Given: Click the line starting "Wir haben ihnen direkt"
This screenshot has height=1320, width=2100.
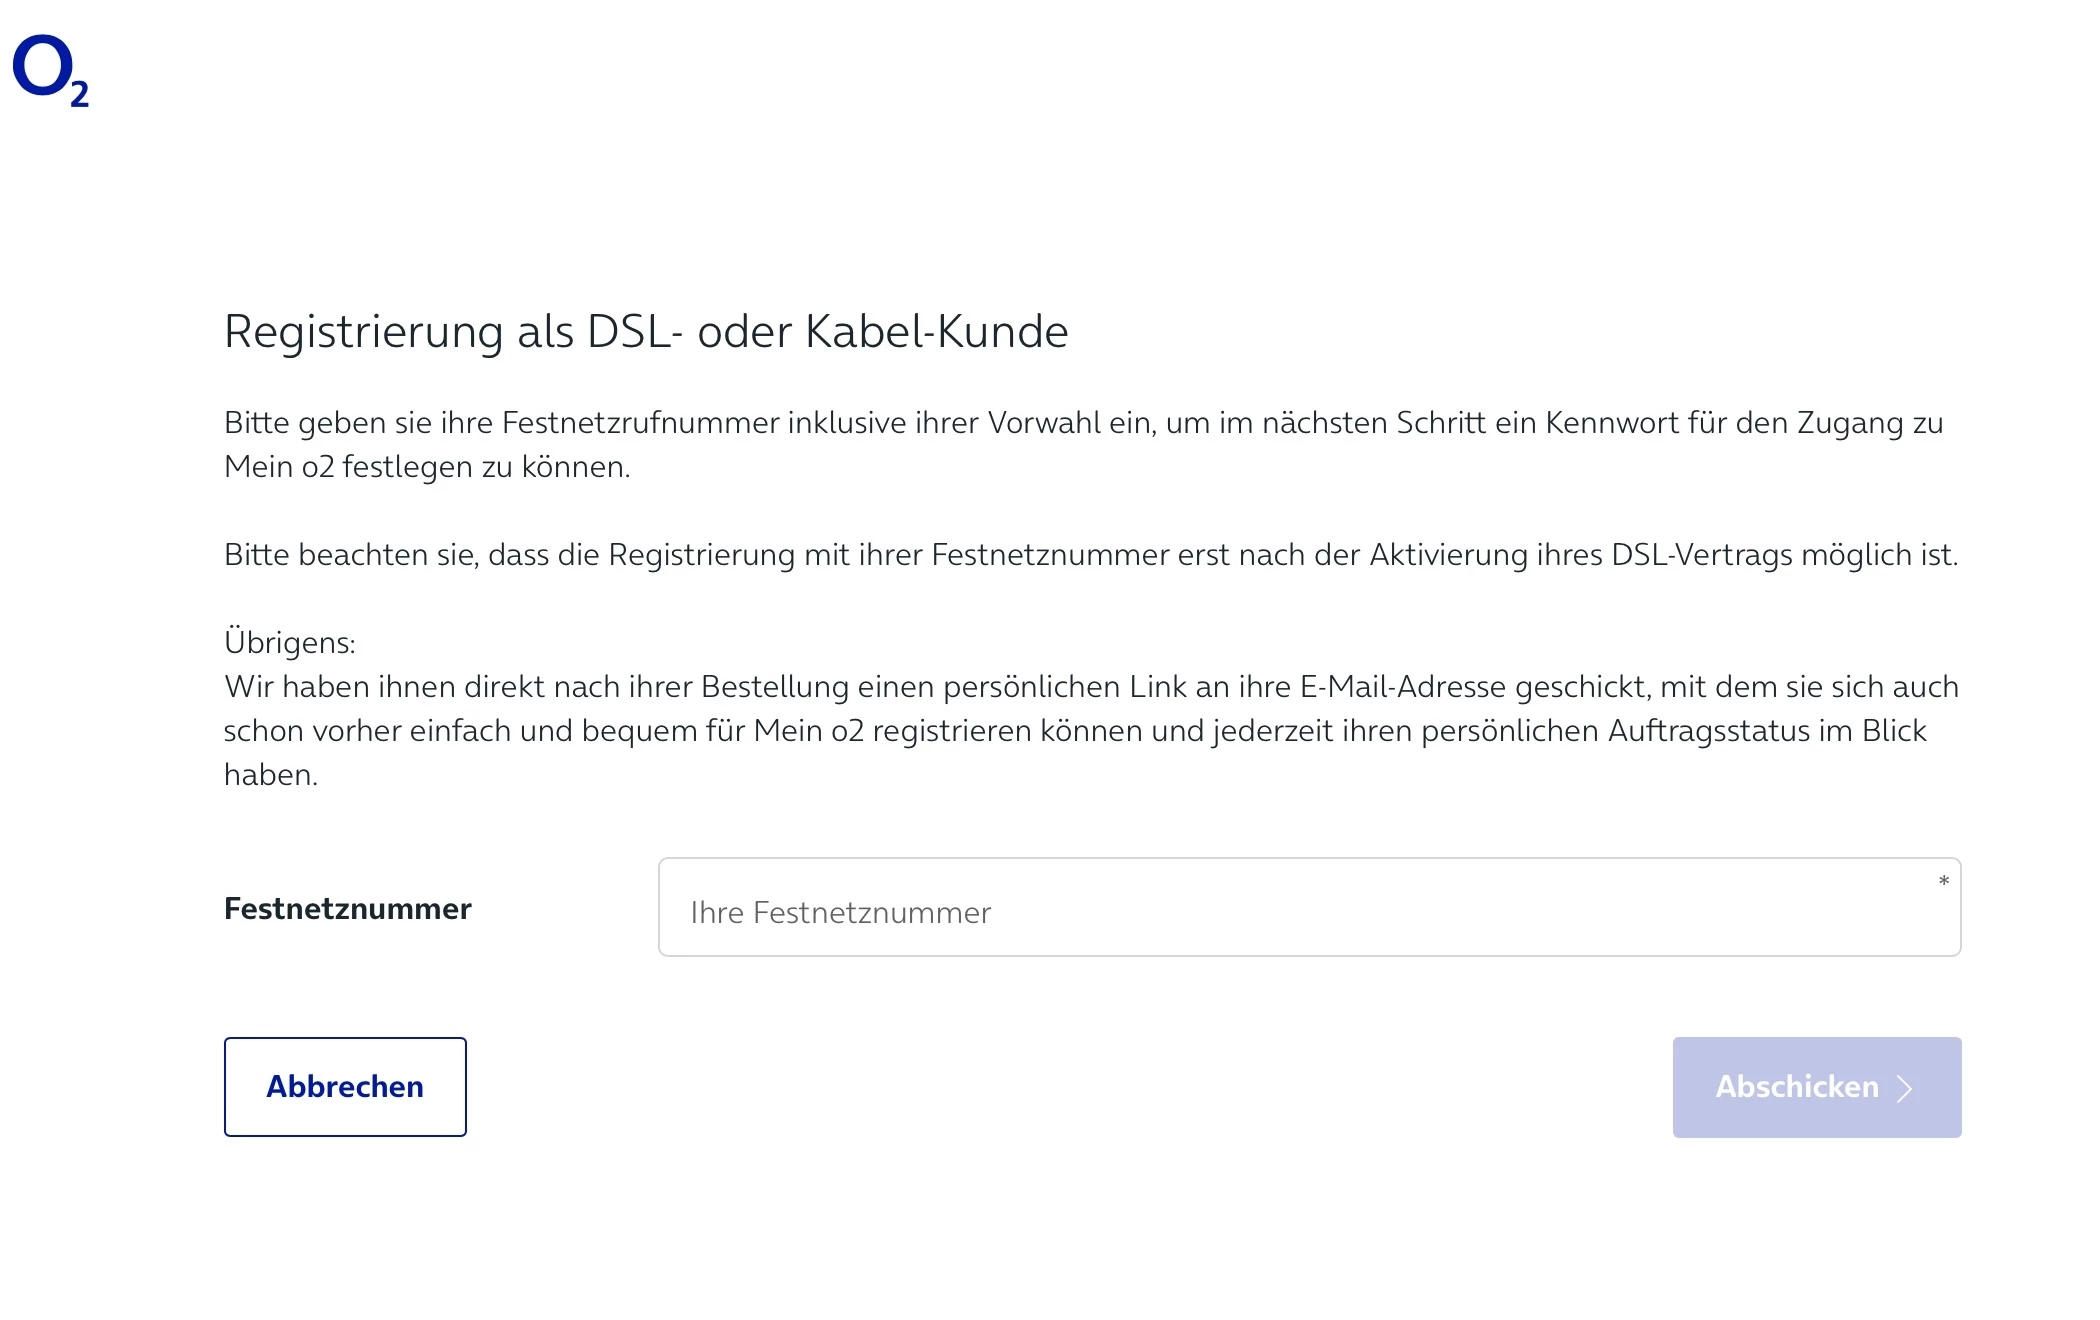Looking at the screenshot, I should pos(1090,687).
